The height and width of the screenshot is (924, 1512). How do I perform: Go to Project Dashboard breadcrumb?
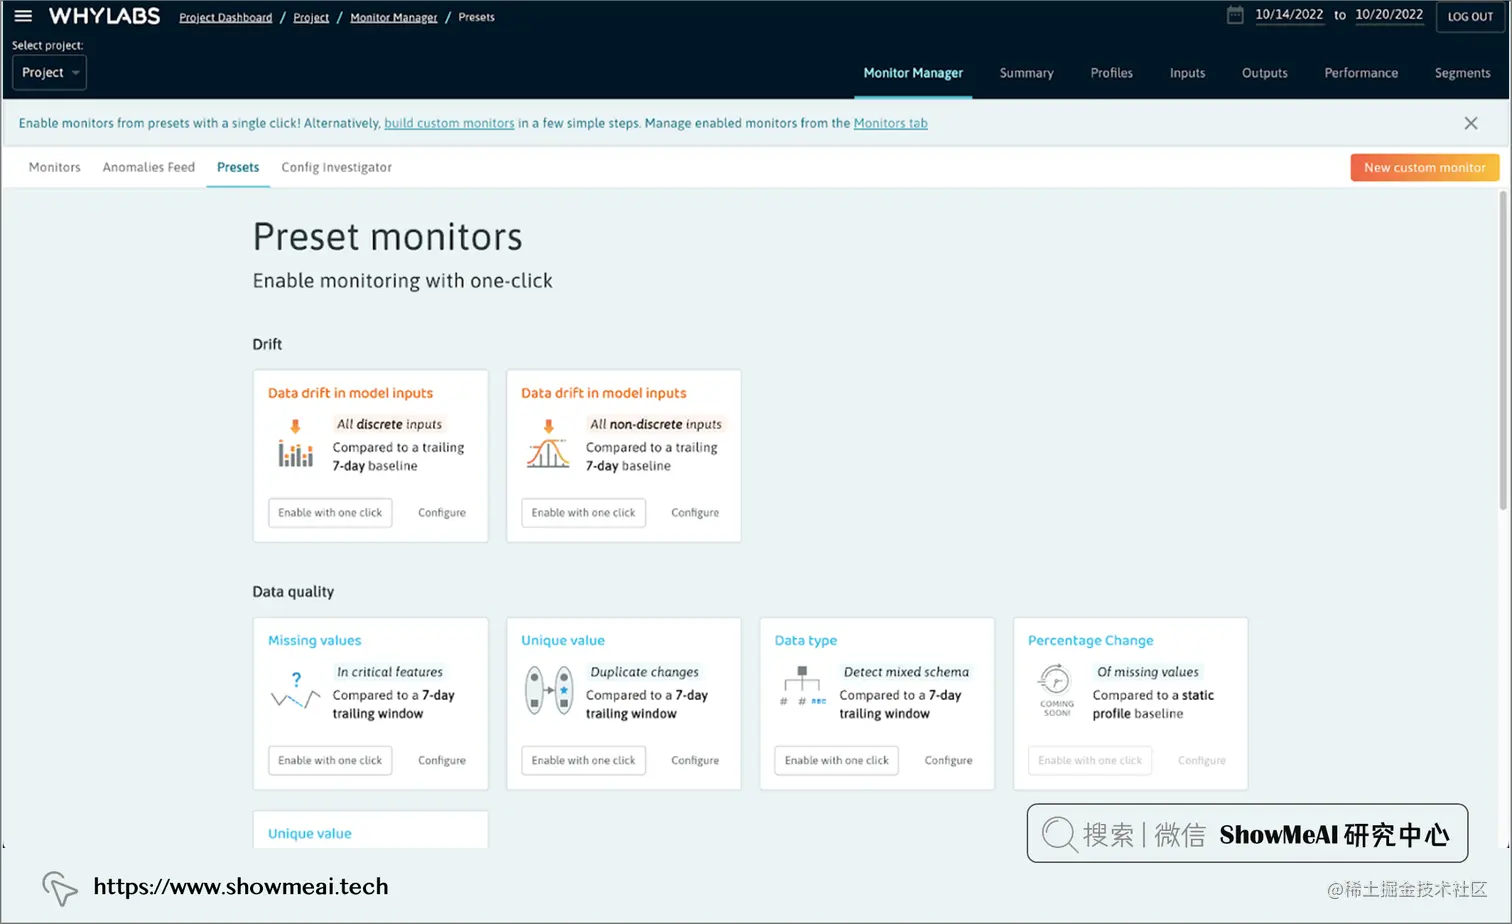(x=225, y=17)
